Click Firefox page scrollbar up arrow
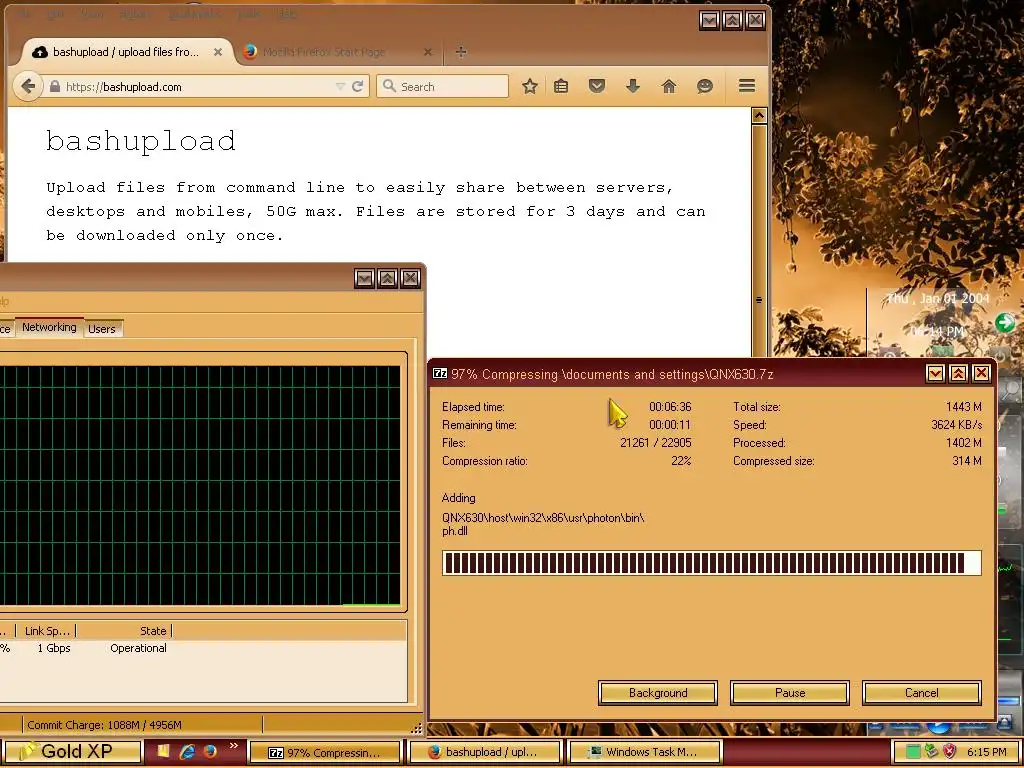Image resolution: width=1024 pixels, height=768 pixels. click(x=759, y=116)
